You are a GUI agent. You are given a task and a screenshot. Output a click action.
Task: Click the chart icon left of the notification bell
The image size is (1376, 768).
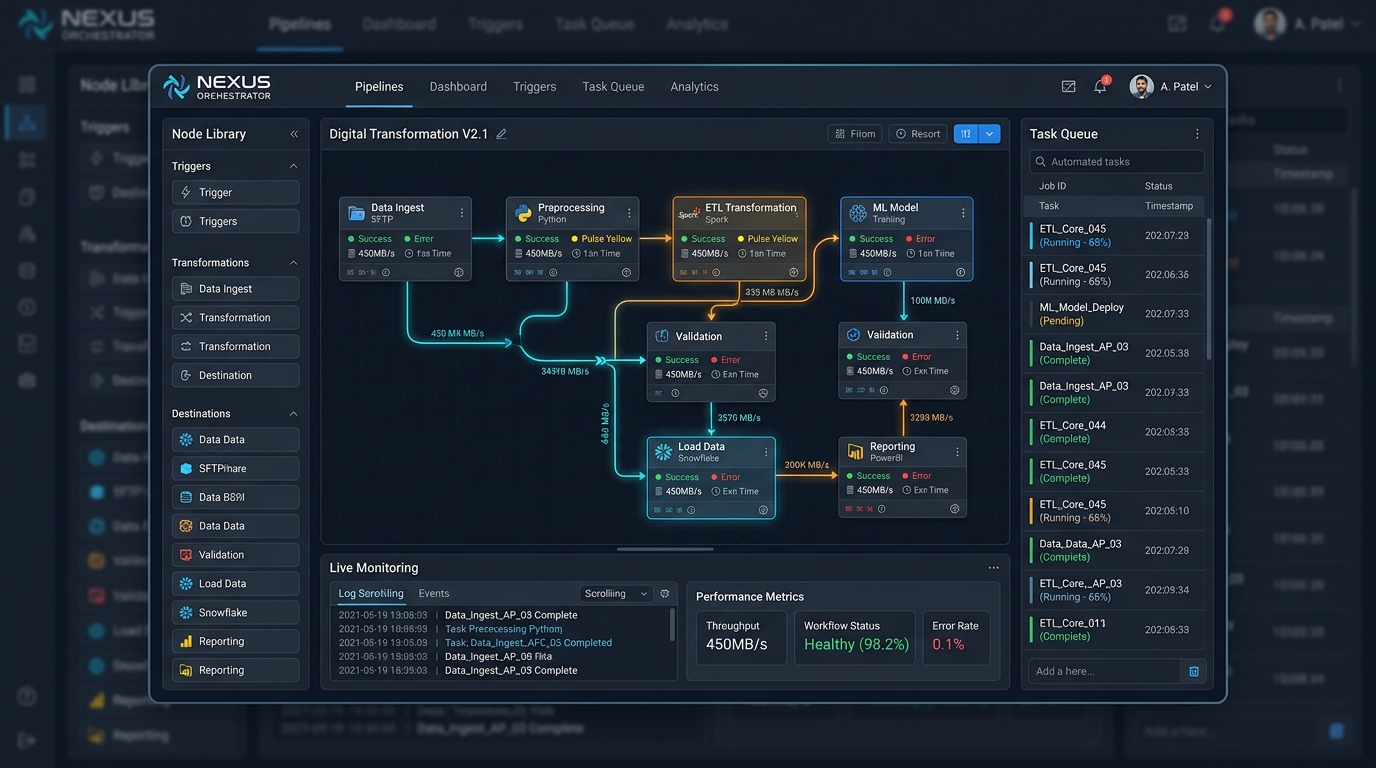[x=1068, y=87]
